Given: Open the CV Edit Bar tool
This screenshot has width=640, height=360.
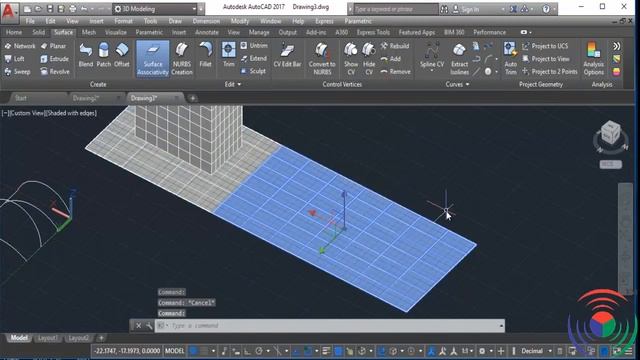Looking at the screenshot, I should pyautogui.click(x=287, y=55).
